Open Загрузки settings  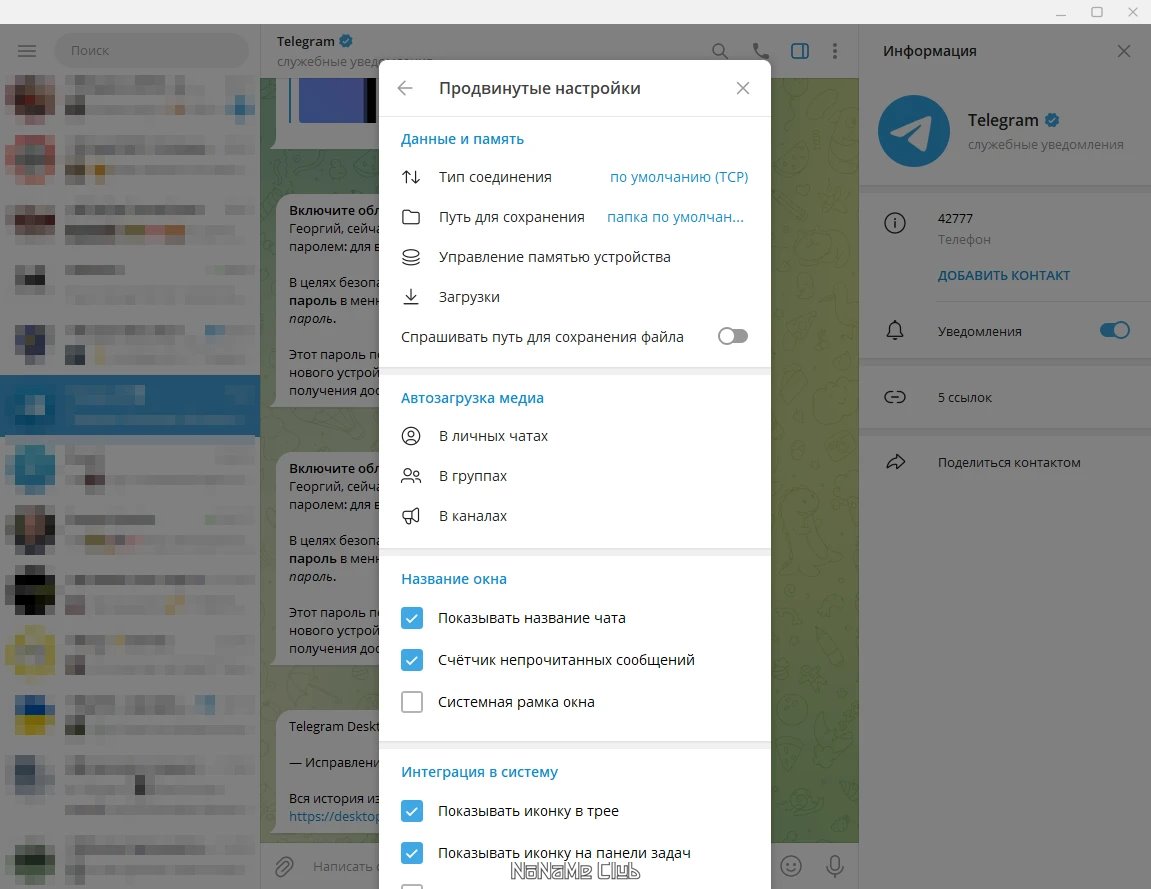click(469, 297)
